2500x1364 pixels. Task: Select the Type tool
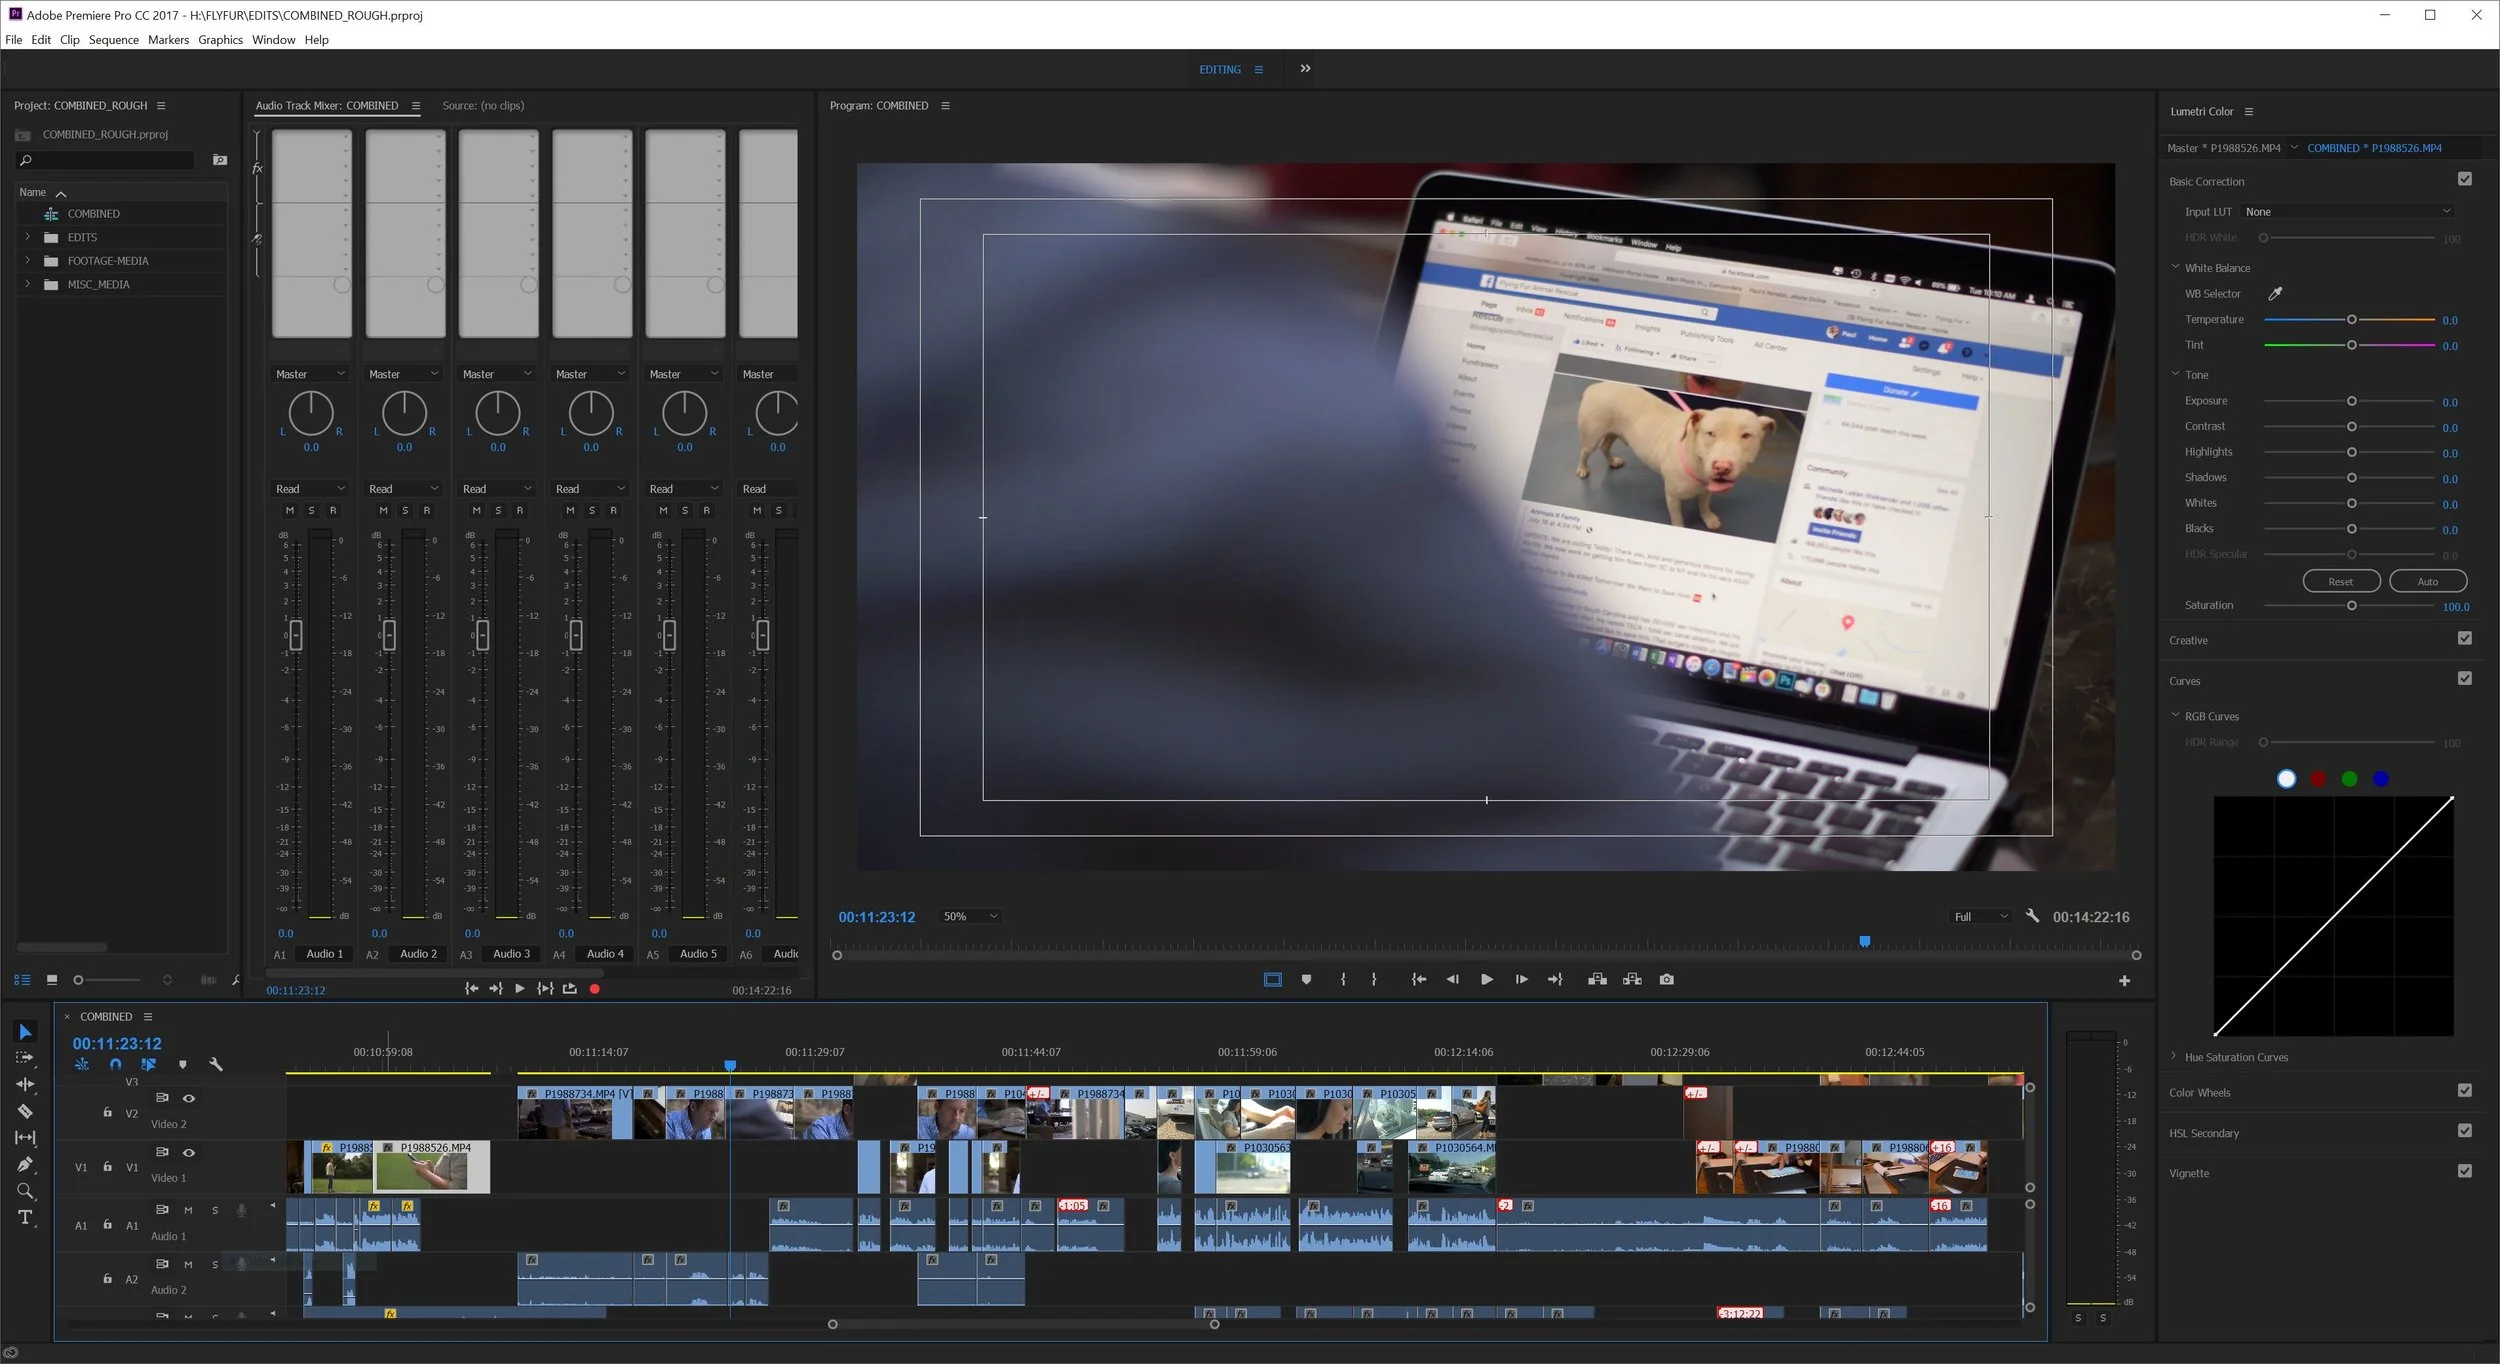[x=25, y=1217]
